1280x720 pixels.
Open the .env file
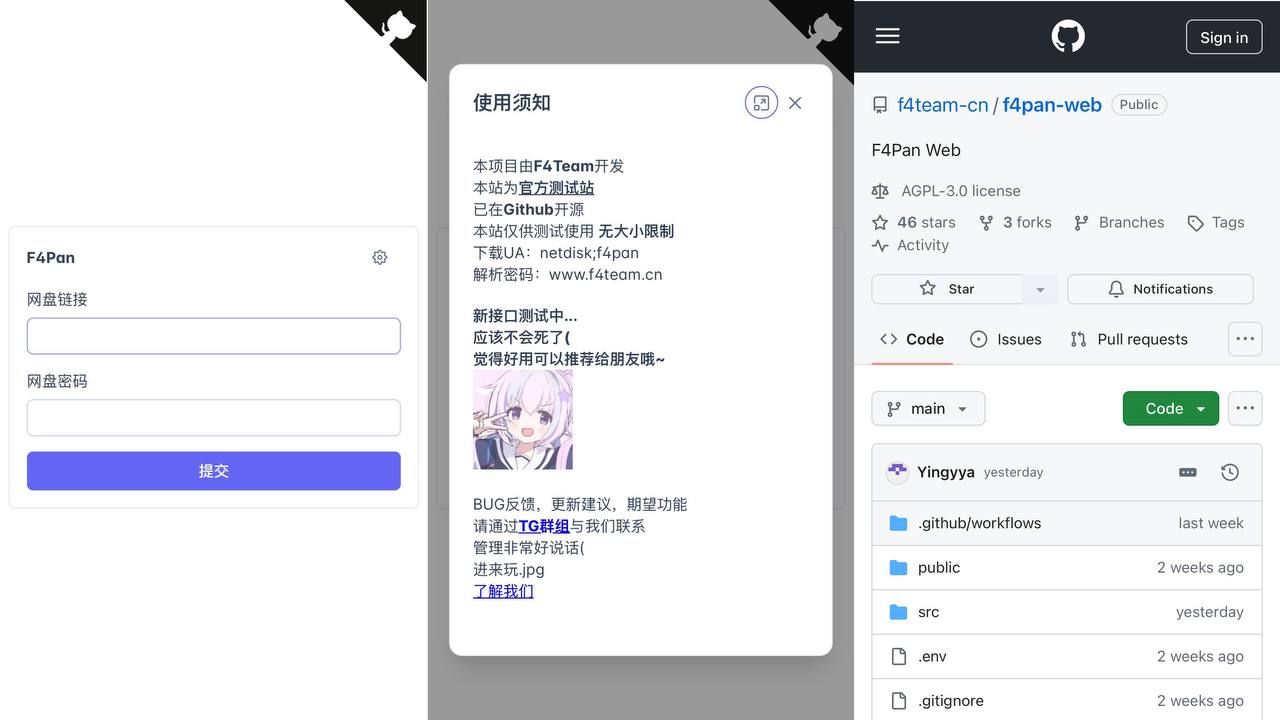click(932, 656)
